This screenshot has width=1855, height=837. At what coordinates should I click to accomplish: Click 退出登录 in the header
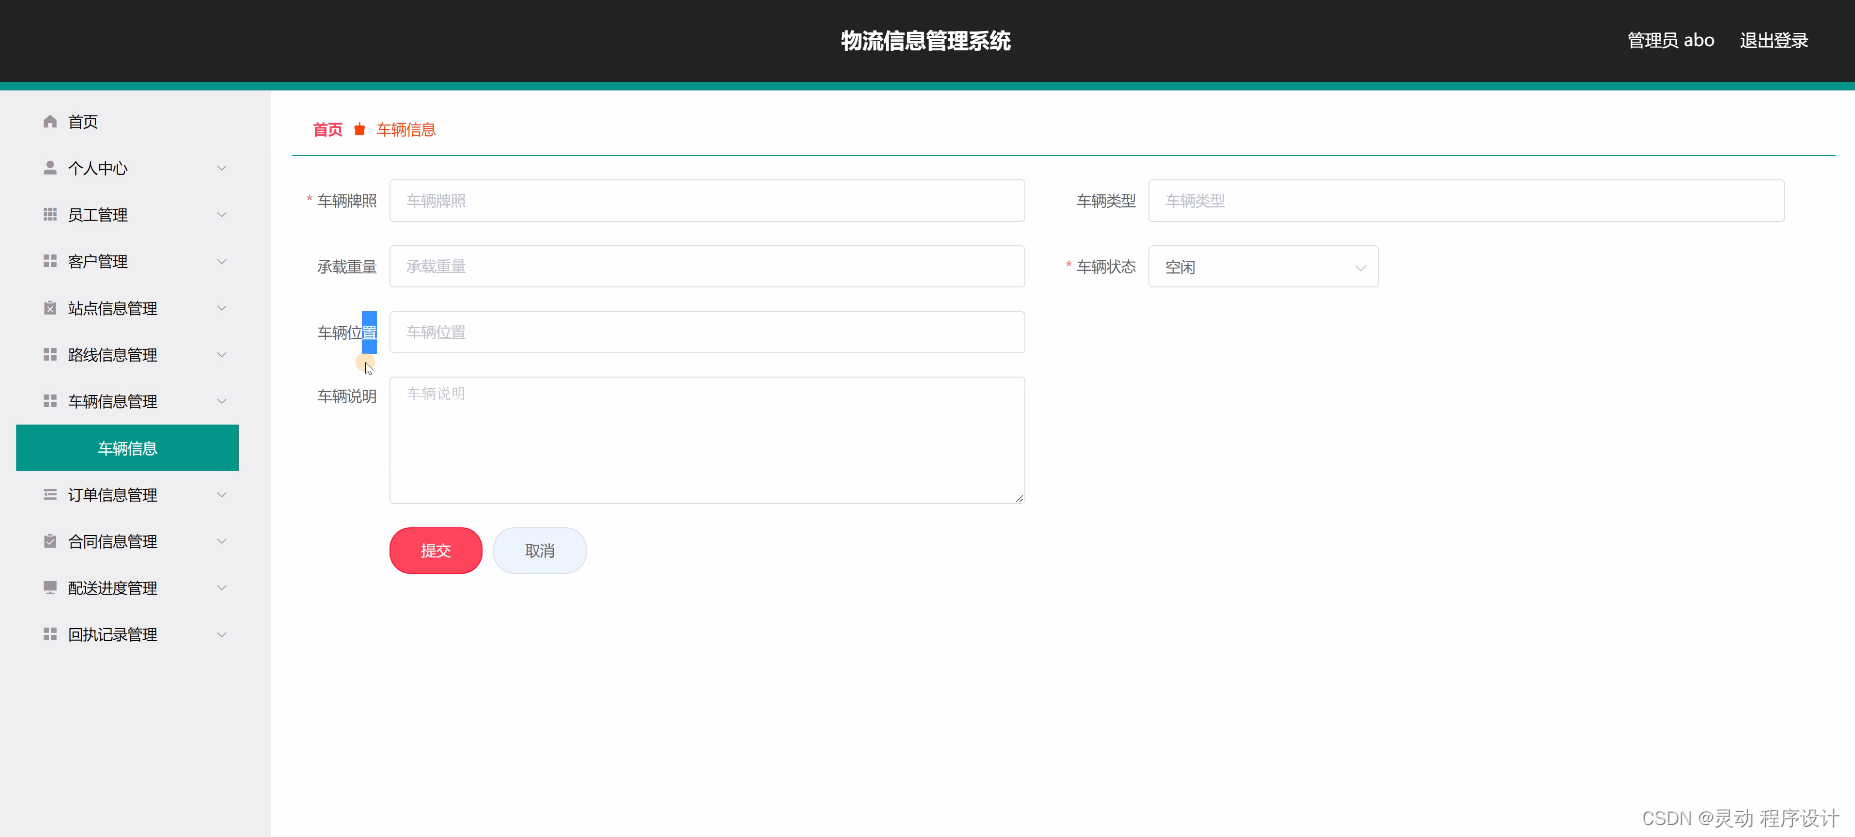[x=1774, y=40]
